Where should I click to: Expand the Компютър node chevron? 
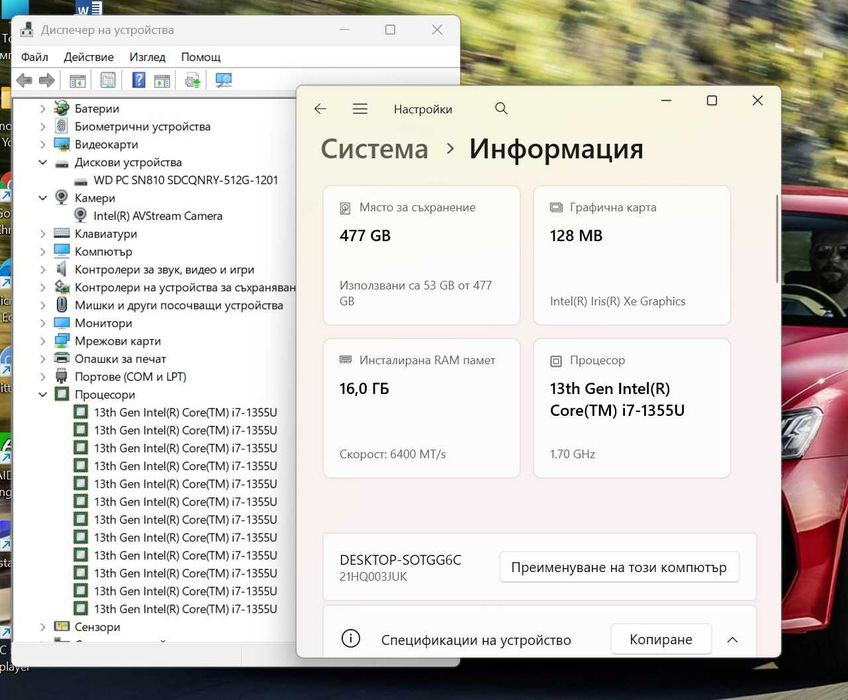tap(43, 252)
